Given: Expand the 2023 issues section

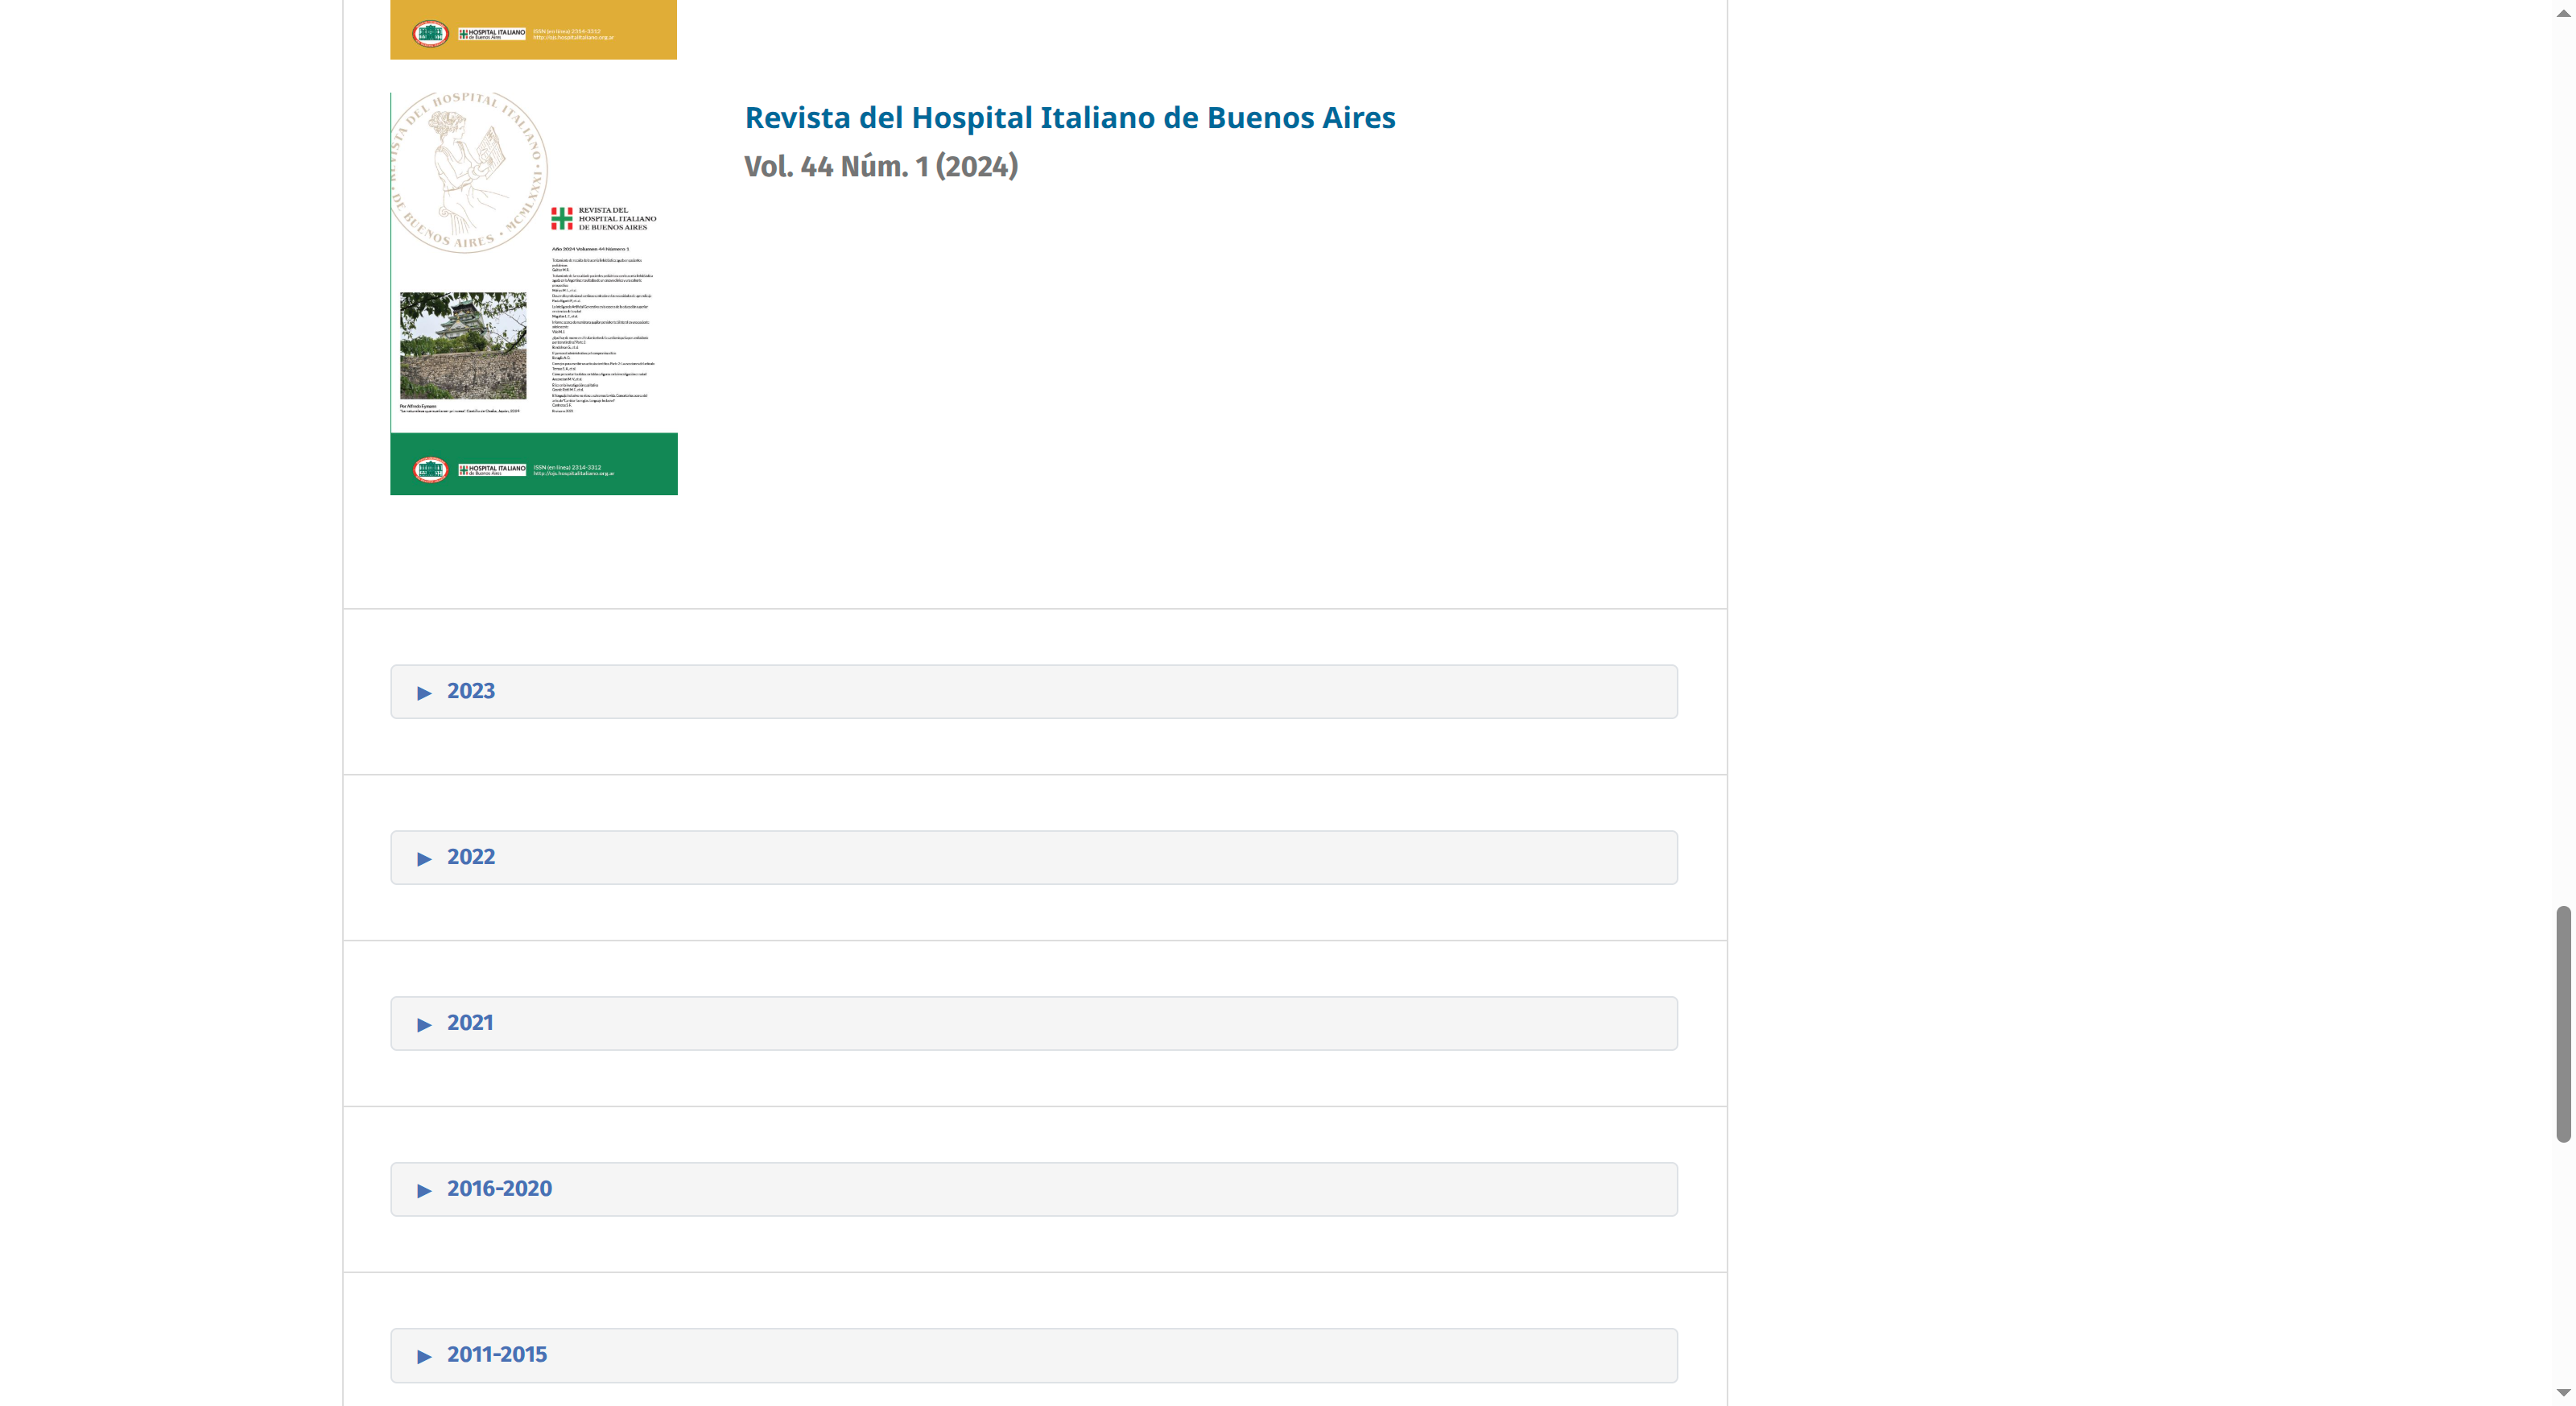Looking at the screenshot, I should 1034,691.
